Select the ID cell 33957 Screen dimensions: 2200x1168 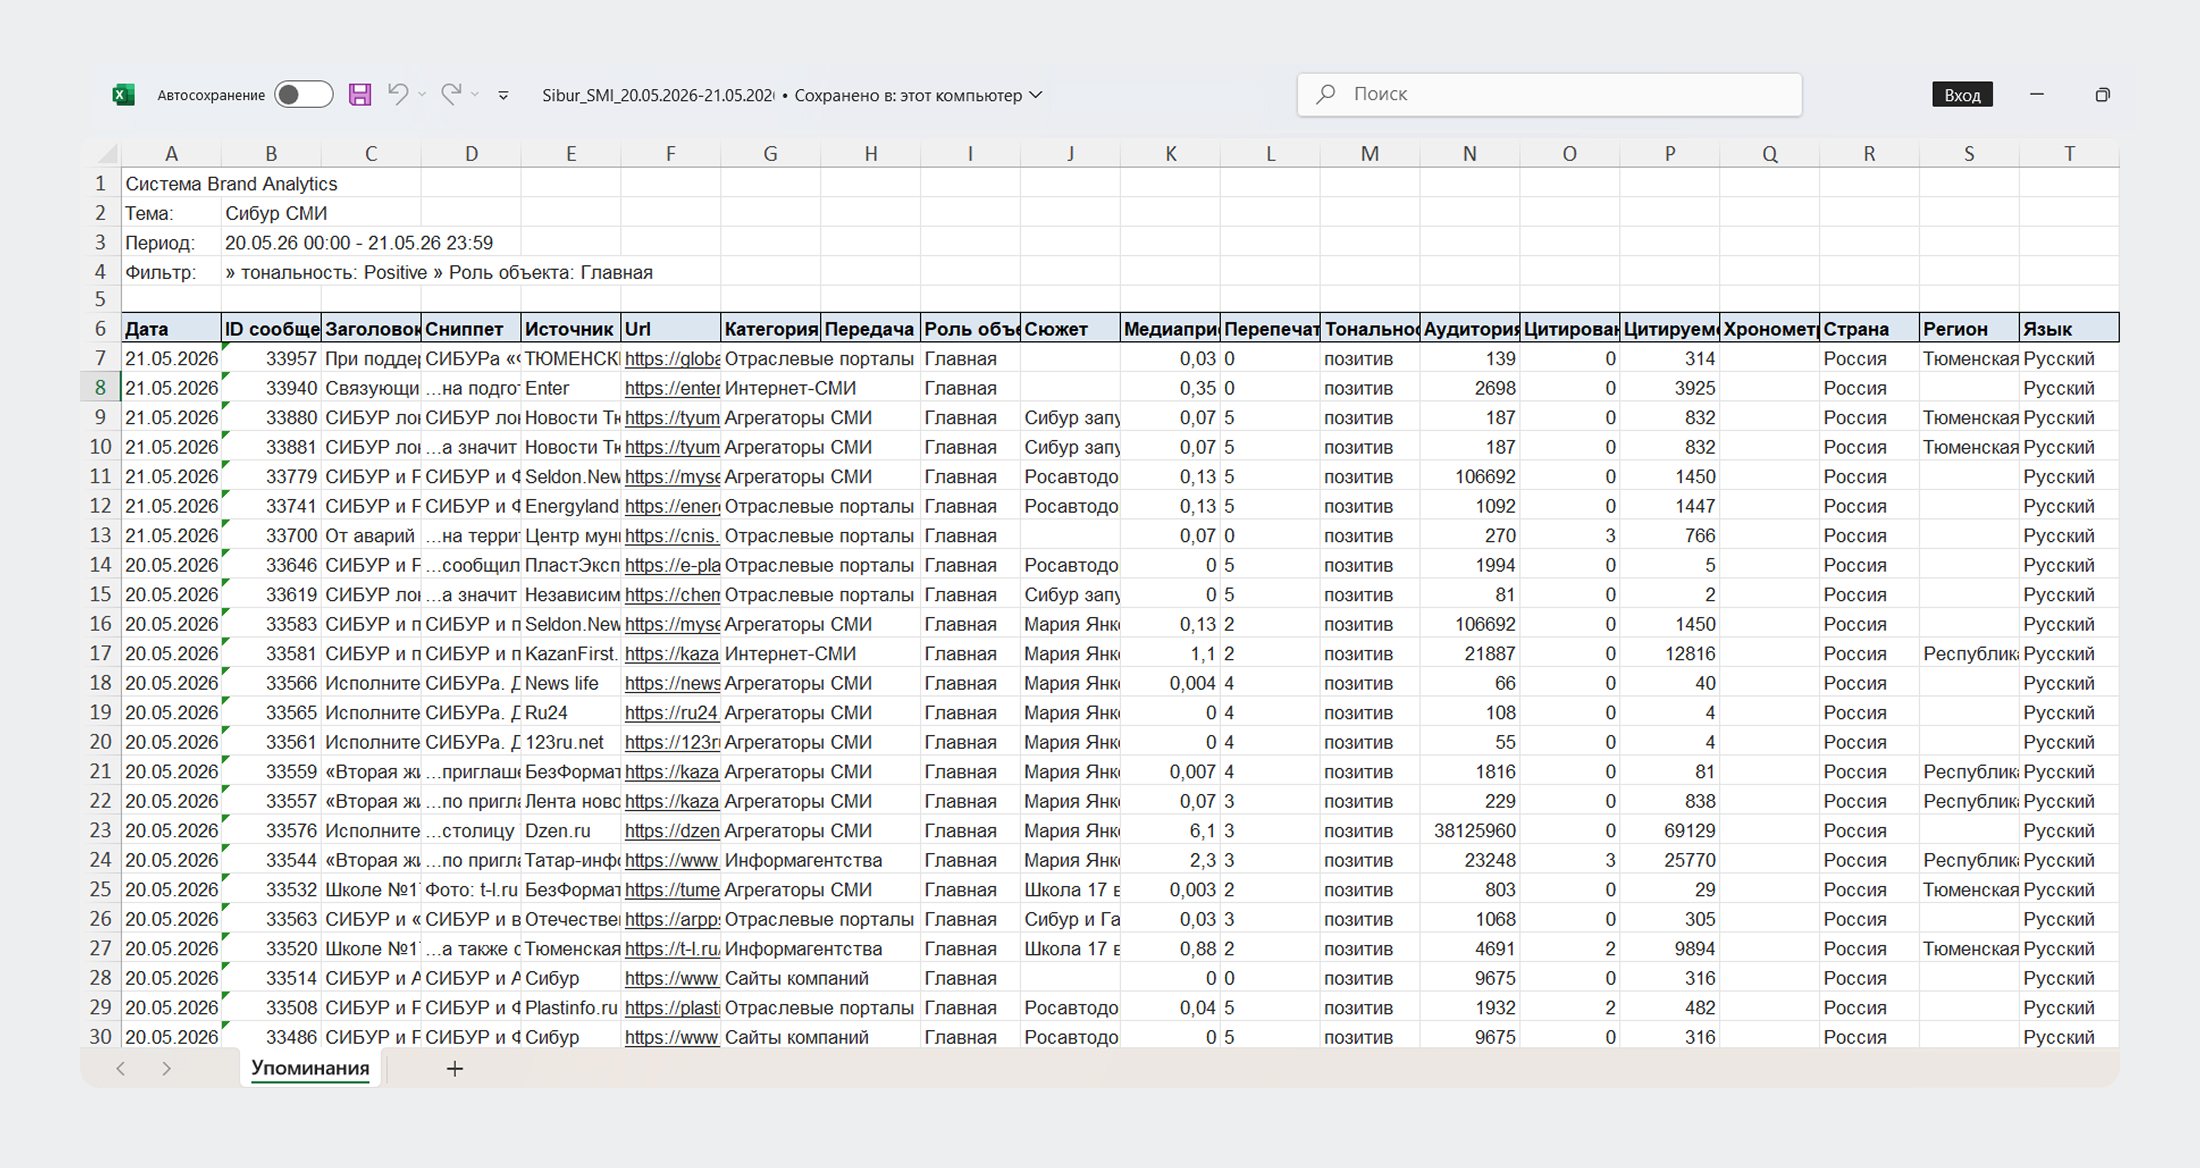tap(271, 359)
